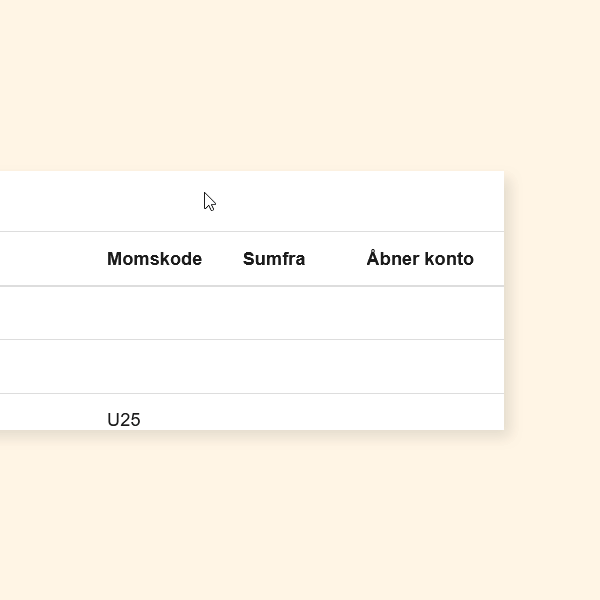Select second row's empty Åbner konto cell
Screen dimensions: 600x600
pyautogui.click(x=420, y=367)
